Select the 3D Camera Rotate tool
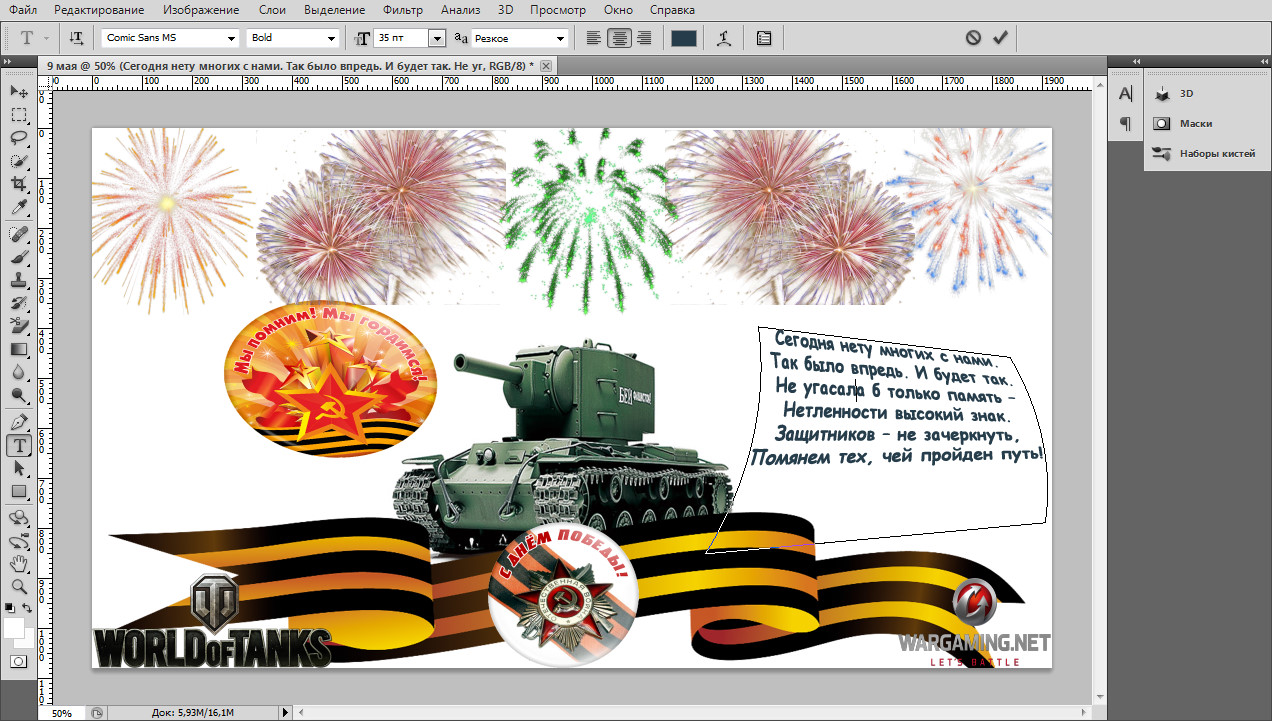Image resolution: width=1272 pixels, height=721 pixels. pos(18,541)
